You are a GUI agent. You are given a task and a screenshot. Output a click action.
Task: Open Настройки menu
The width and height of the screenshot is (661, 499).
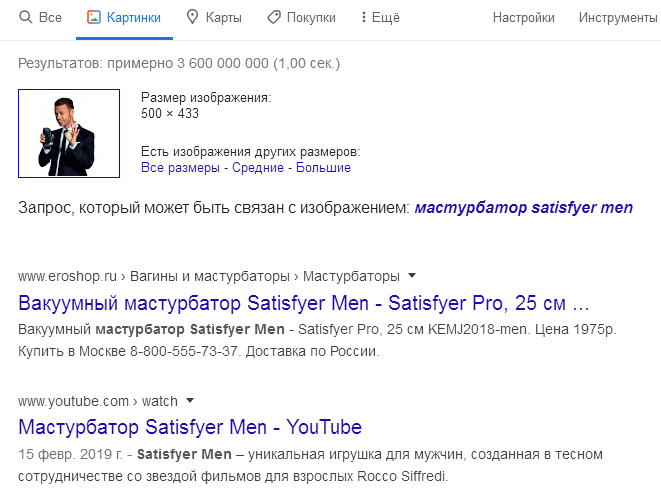point(524,17)
